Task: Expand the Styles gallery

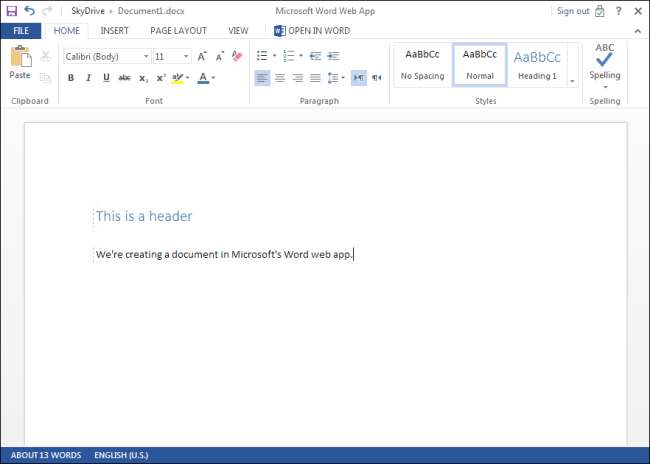Action: pyautogui.click(x=572, y=81)
